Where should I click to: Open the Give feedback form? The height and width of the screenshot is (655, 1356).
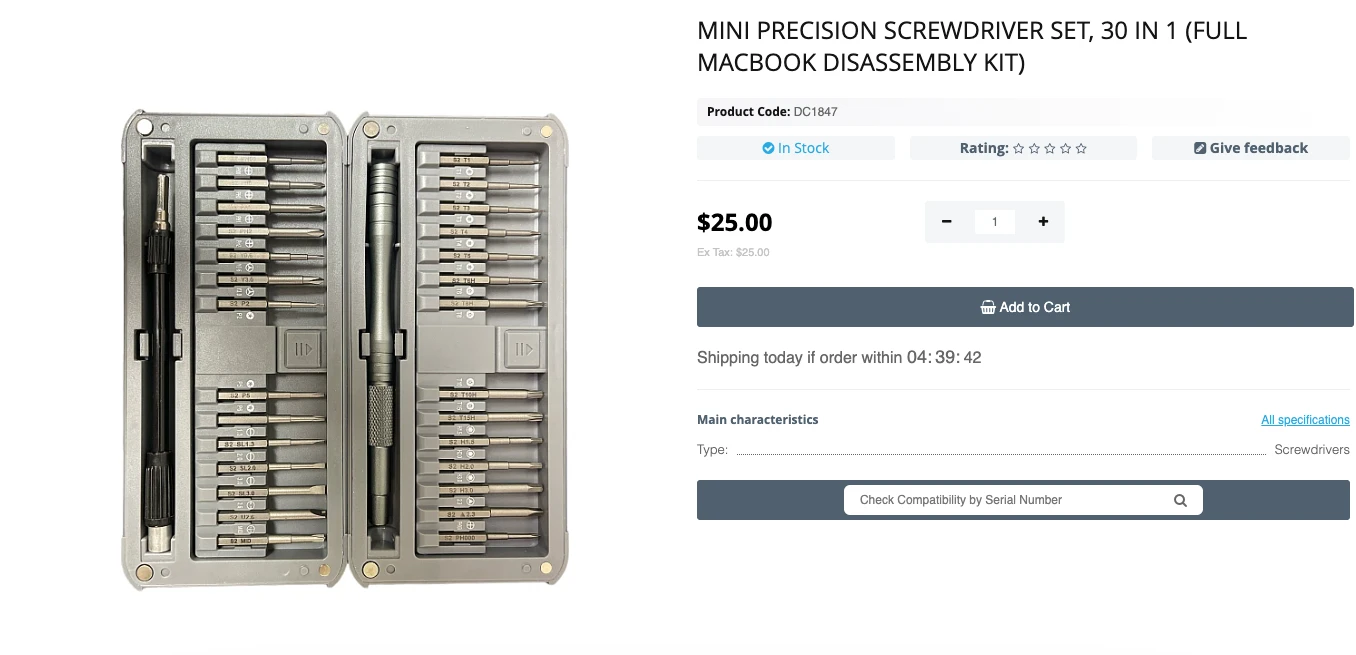pyautogui.click(x=1251, y=147)
